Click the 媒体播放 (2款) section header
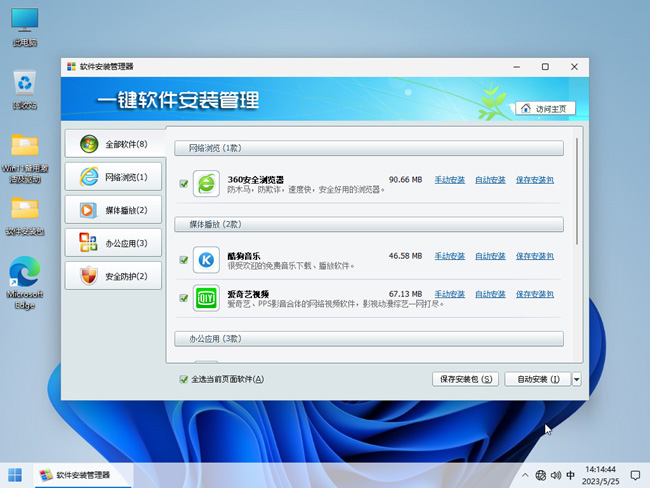The image size is (650, 488). pos(369,224)
